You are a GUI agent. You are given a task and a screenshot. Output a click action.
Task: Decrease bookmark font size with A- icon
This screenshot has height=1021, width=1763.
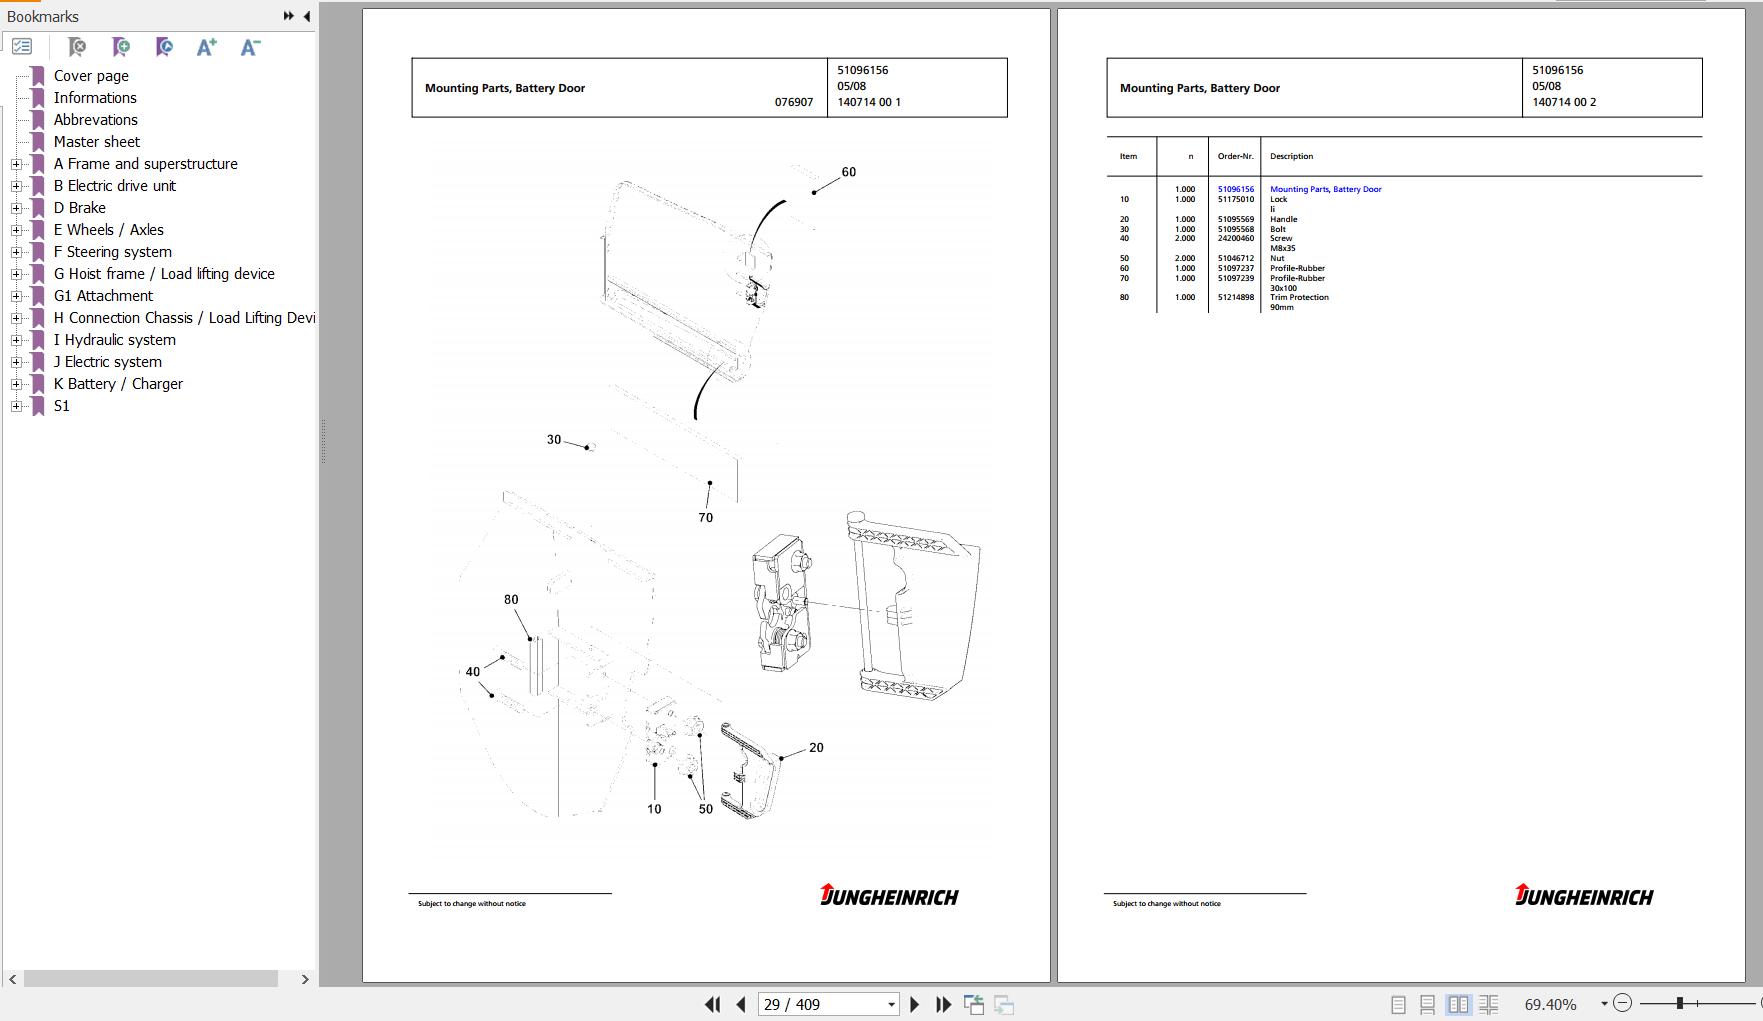coord(251,47)
